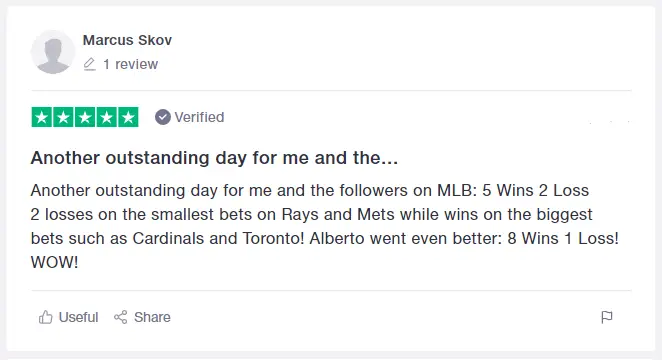The height and width of the screenshot is (360, 662).
Task: Click the "WOW!" line of the review
Action: [54, 263]
